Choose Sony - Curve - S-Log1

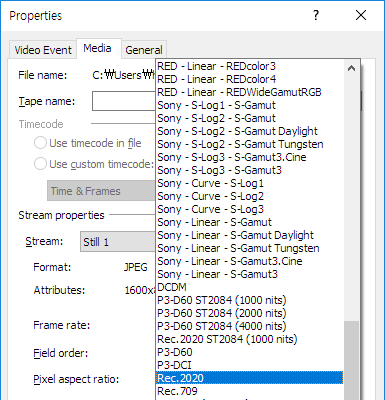pos(249,183)
